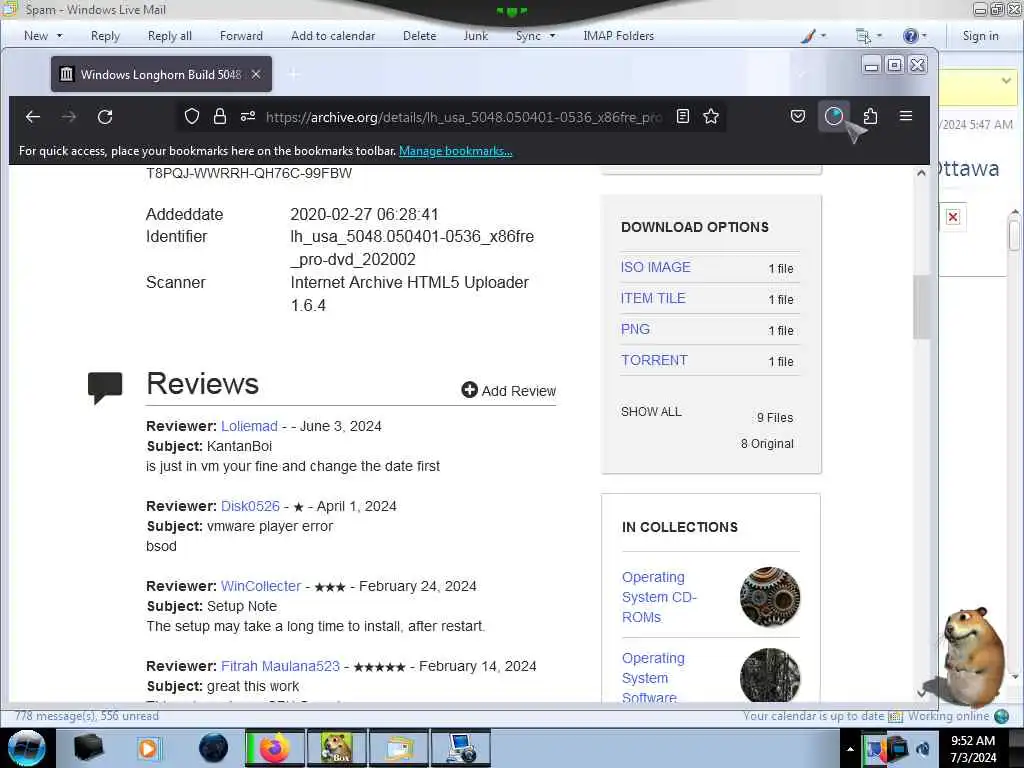
Task: Click the Working online globe status icon
Action: point(1001,716)
